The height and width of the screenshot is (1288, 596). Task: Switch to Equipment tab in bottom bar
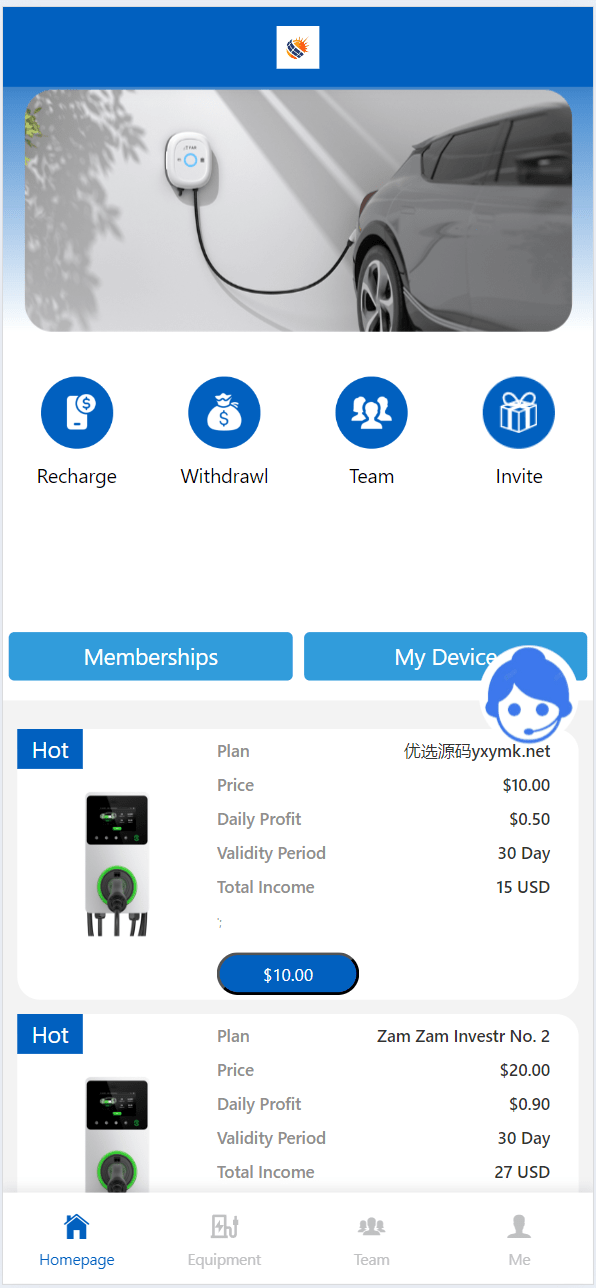coord(224,1239)
